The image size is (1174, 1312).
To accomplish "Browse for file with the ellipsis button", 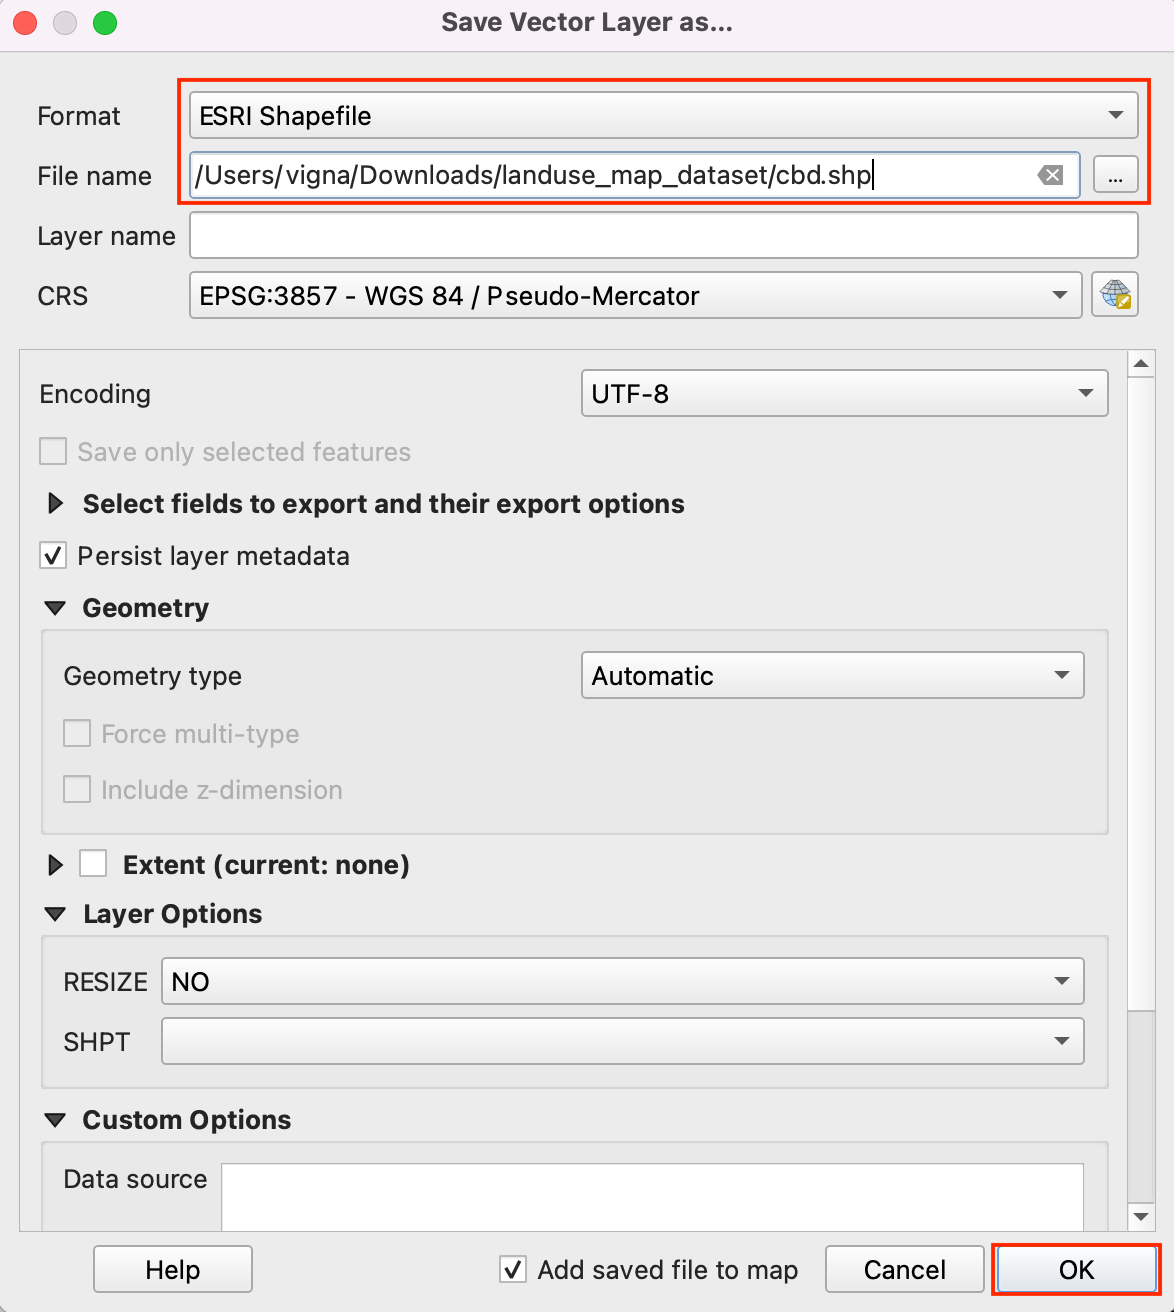I will 1115,176.
